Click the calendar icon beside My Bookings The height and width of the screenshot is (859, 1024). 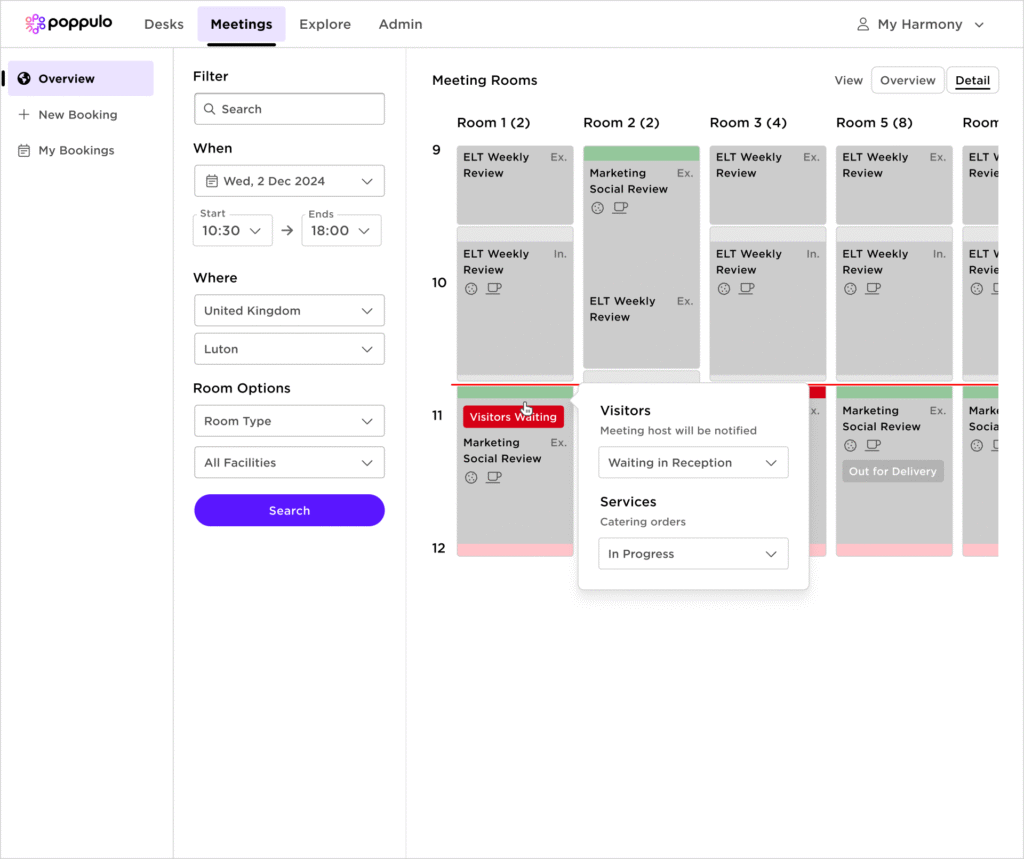24,151
